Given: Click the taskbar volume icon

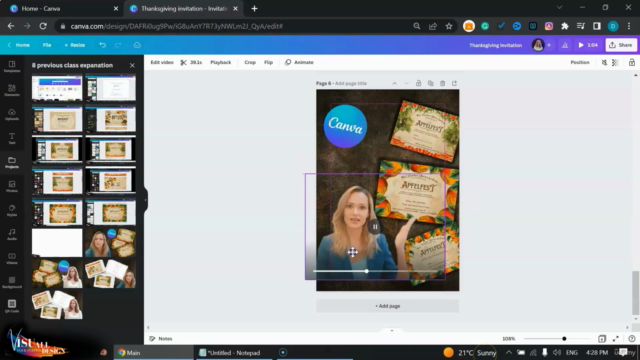Looking at the screenshot, I should [x=557, y=352].
